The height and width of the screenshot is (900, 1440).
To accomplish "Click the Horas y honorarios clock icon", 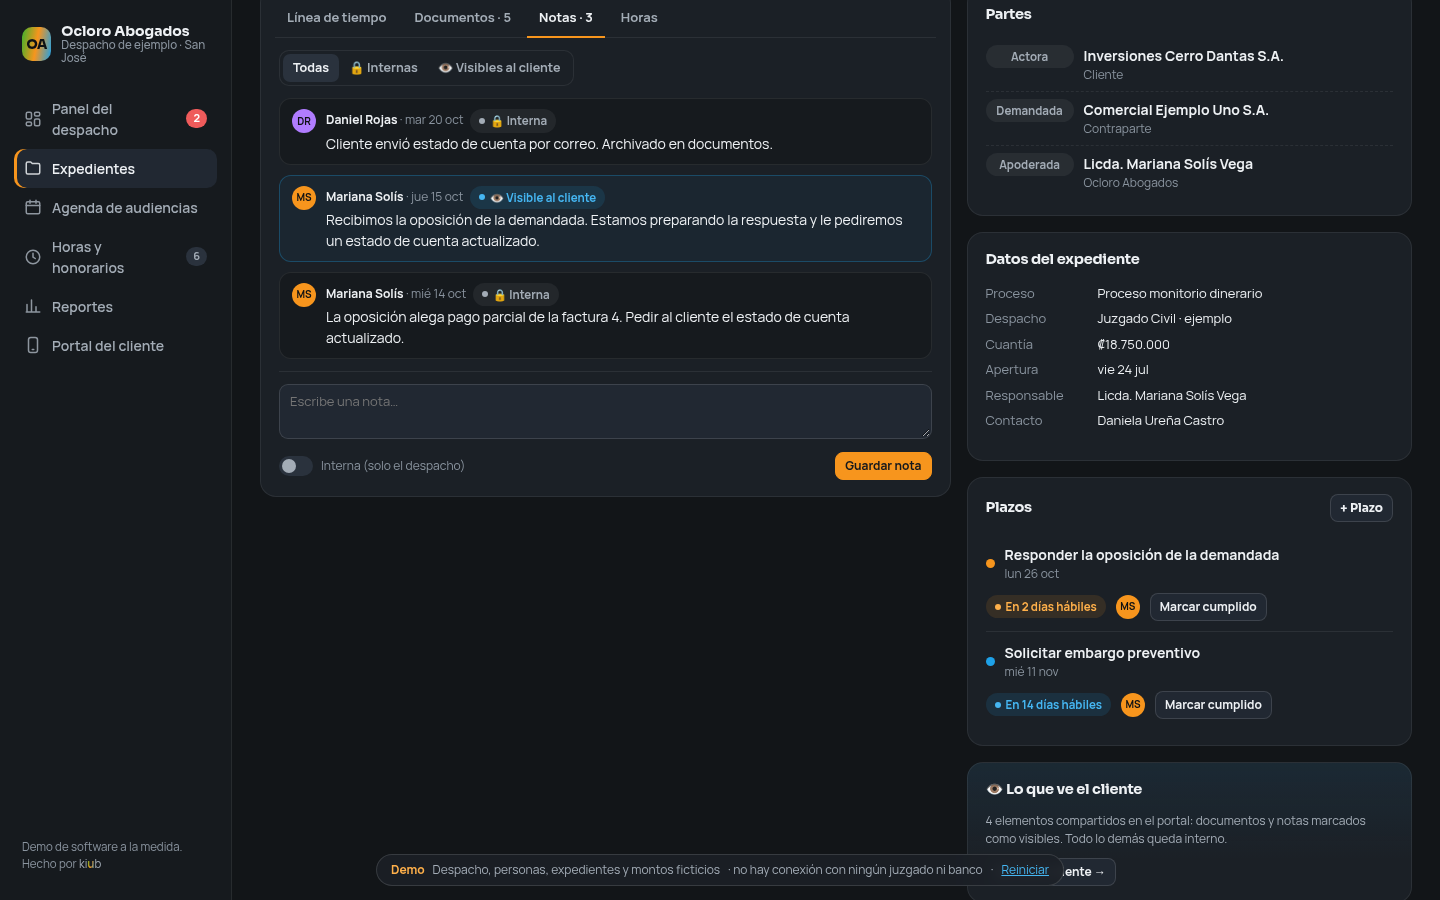I will pyautogui.click(x=33, y=257).
